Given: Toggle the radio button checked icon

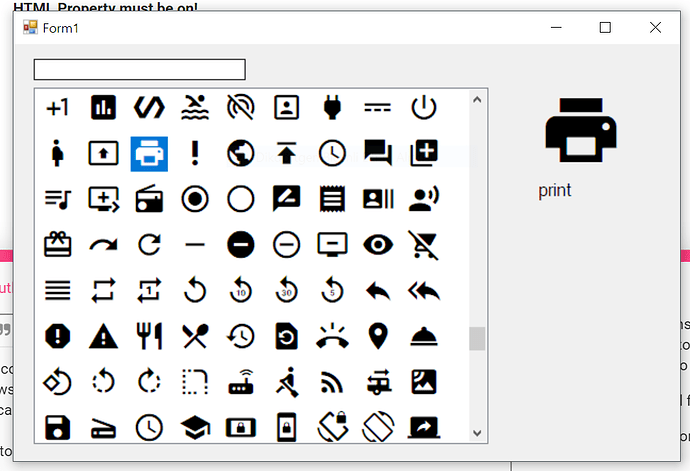Looking at the screenshot, I should click(195, 199).
